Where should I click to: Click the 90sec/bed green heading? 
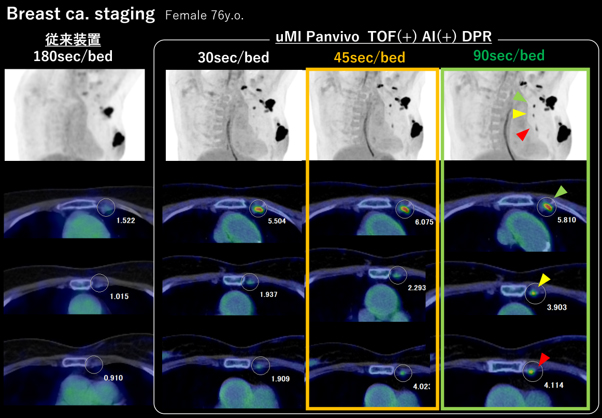[x=509, y=56]
